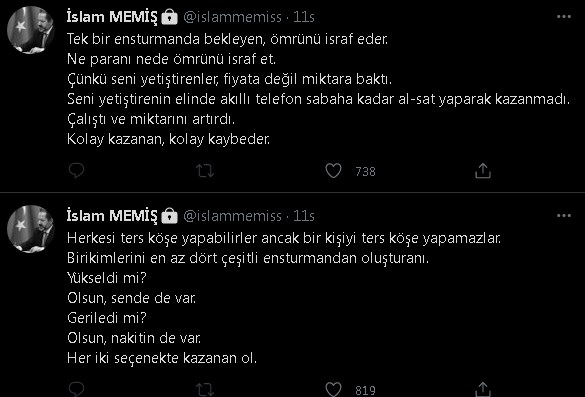Image resolution: width=585 pixels, height=397 pixels.
Task: Share the first tweet
Action: point(483,171)
